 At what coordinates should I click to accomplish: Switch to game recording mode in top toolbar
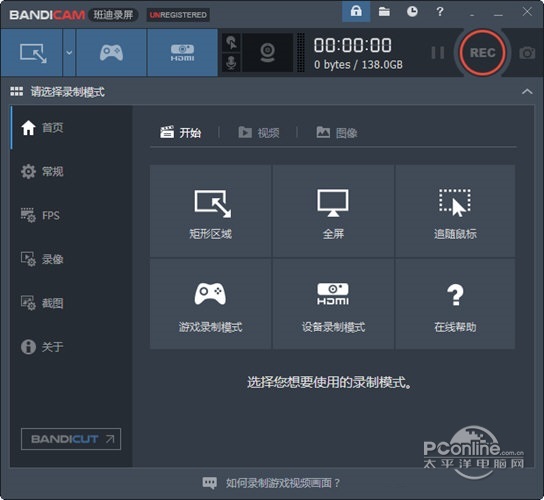point(111,53)
